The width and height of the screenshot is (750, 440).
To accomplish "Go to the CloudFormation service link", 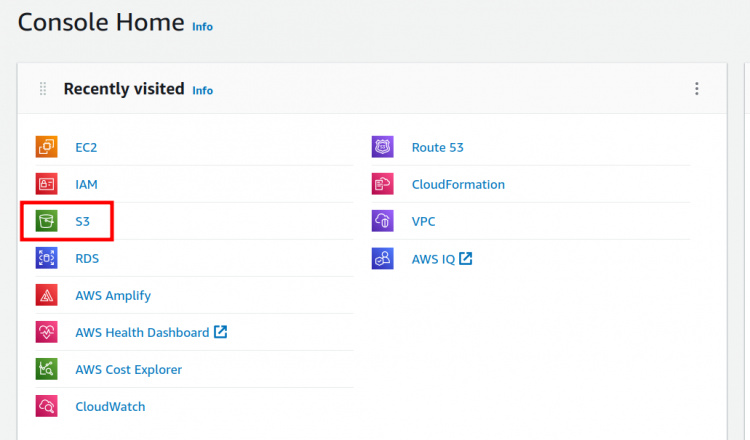I will [x=458, y=184].
